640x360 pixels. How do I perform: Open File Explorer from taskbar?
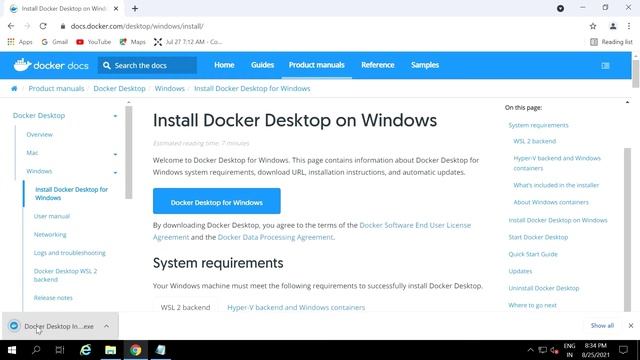pos(110,350)
